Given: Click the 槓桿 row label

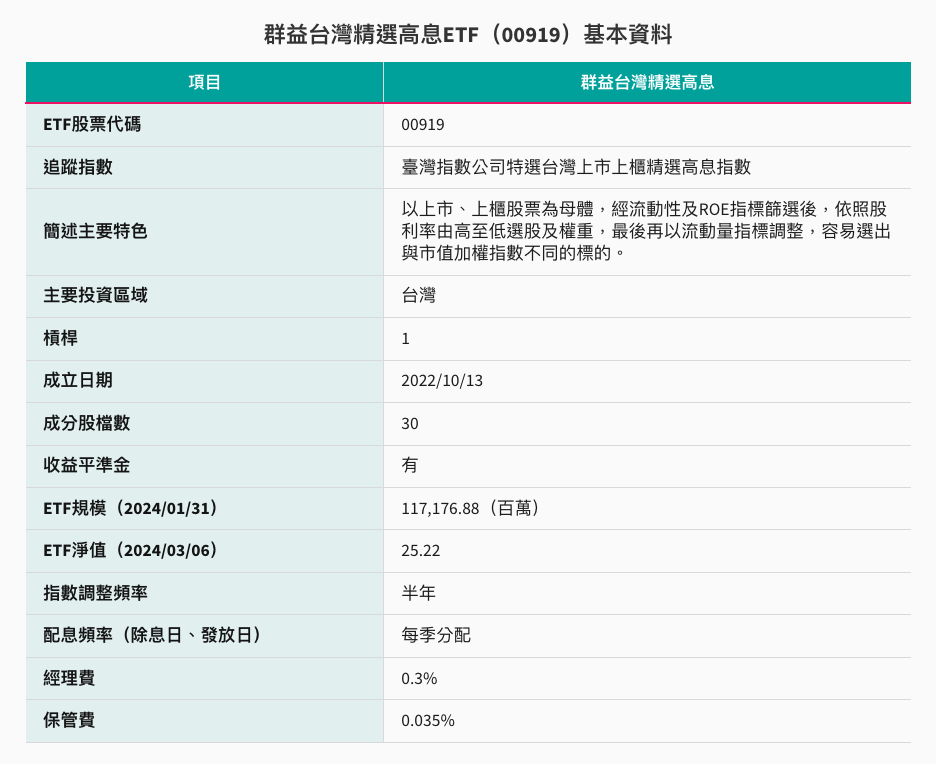Looking at the screenshot, I should [x=60, y=338].
